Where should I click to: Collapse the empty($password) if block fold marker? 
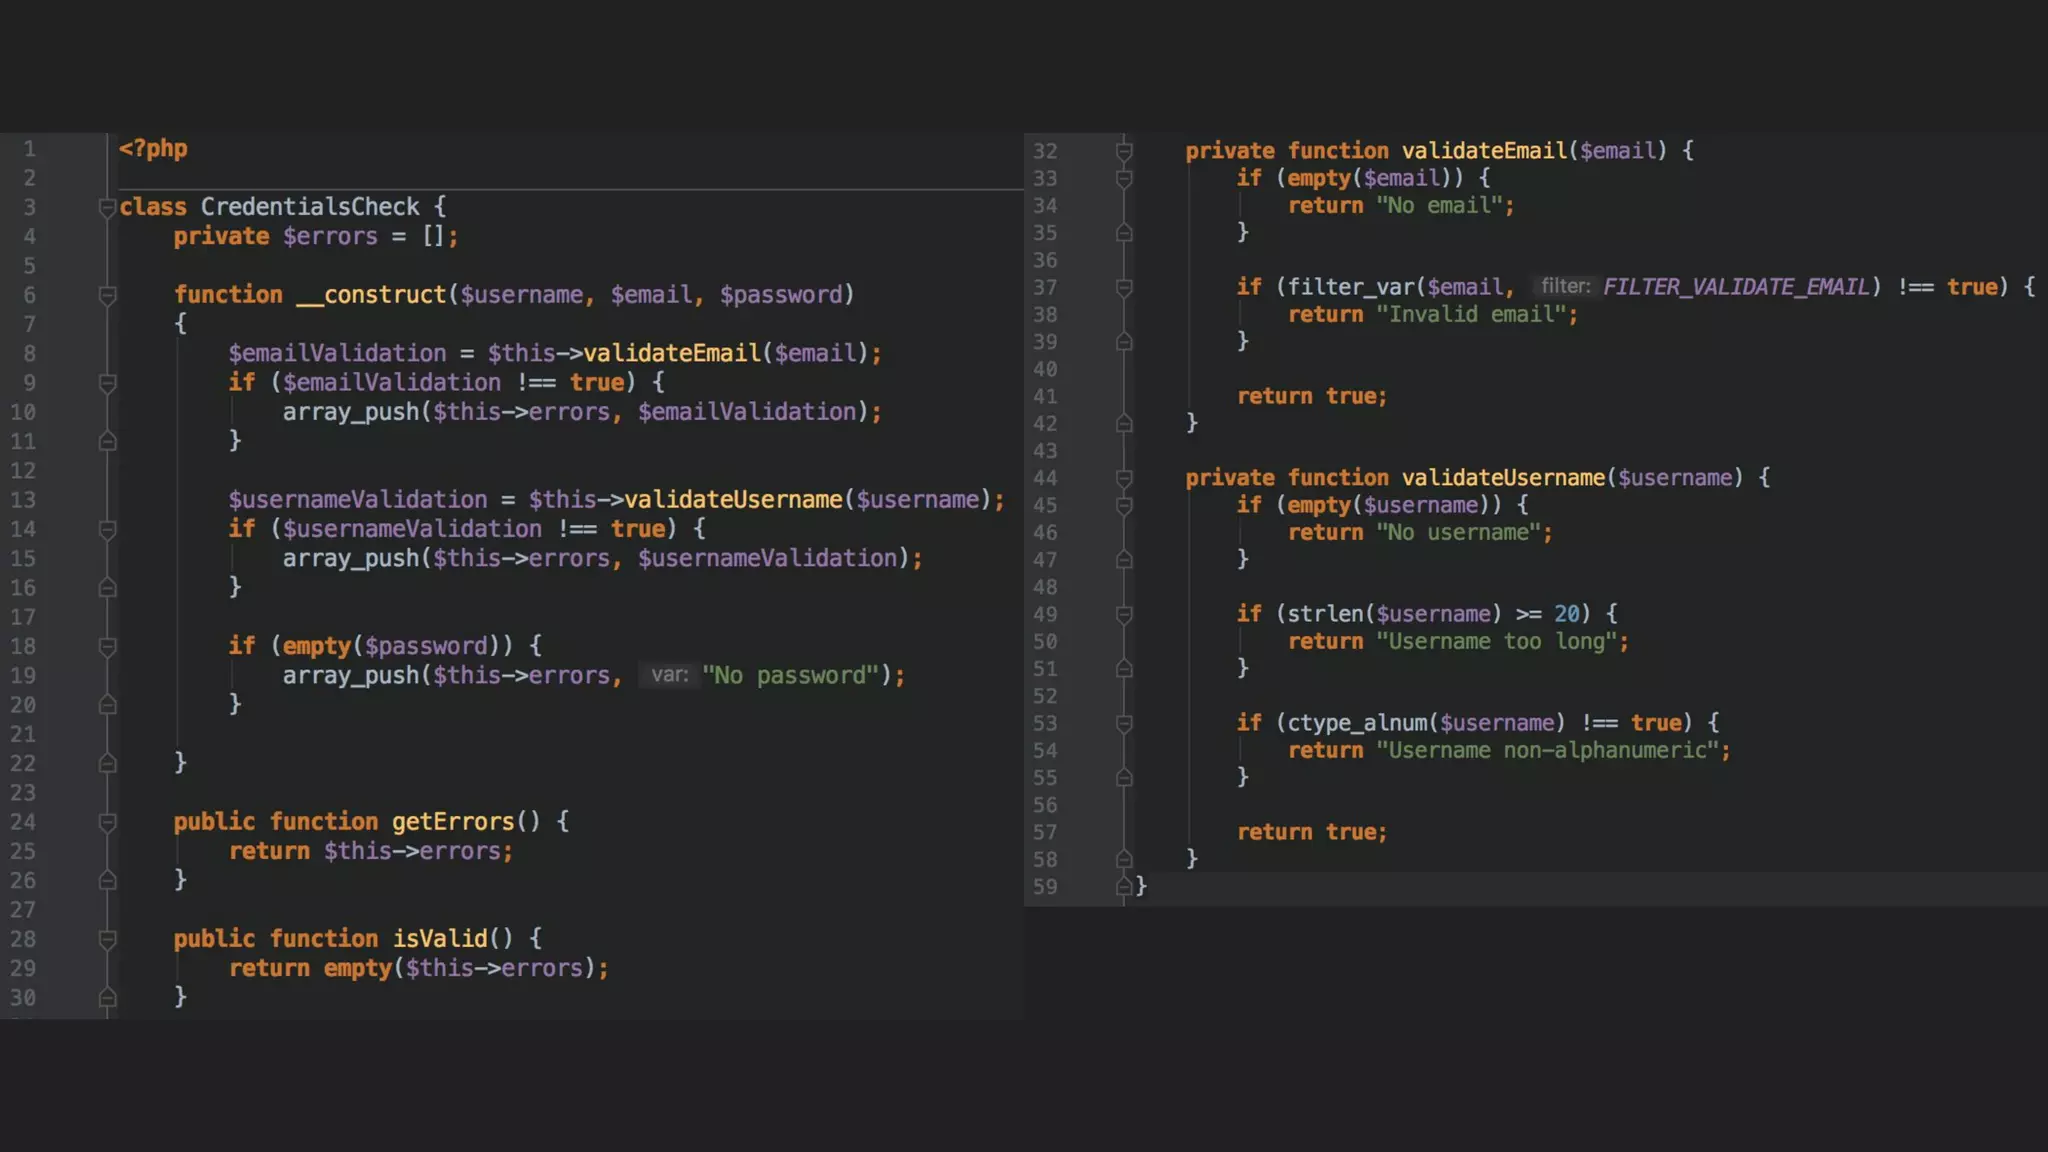pos(107,647)
